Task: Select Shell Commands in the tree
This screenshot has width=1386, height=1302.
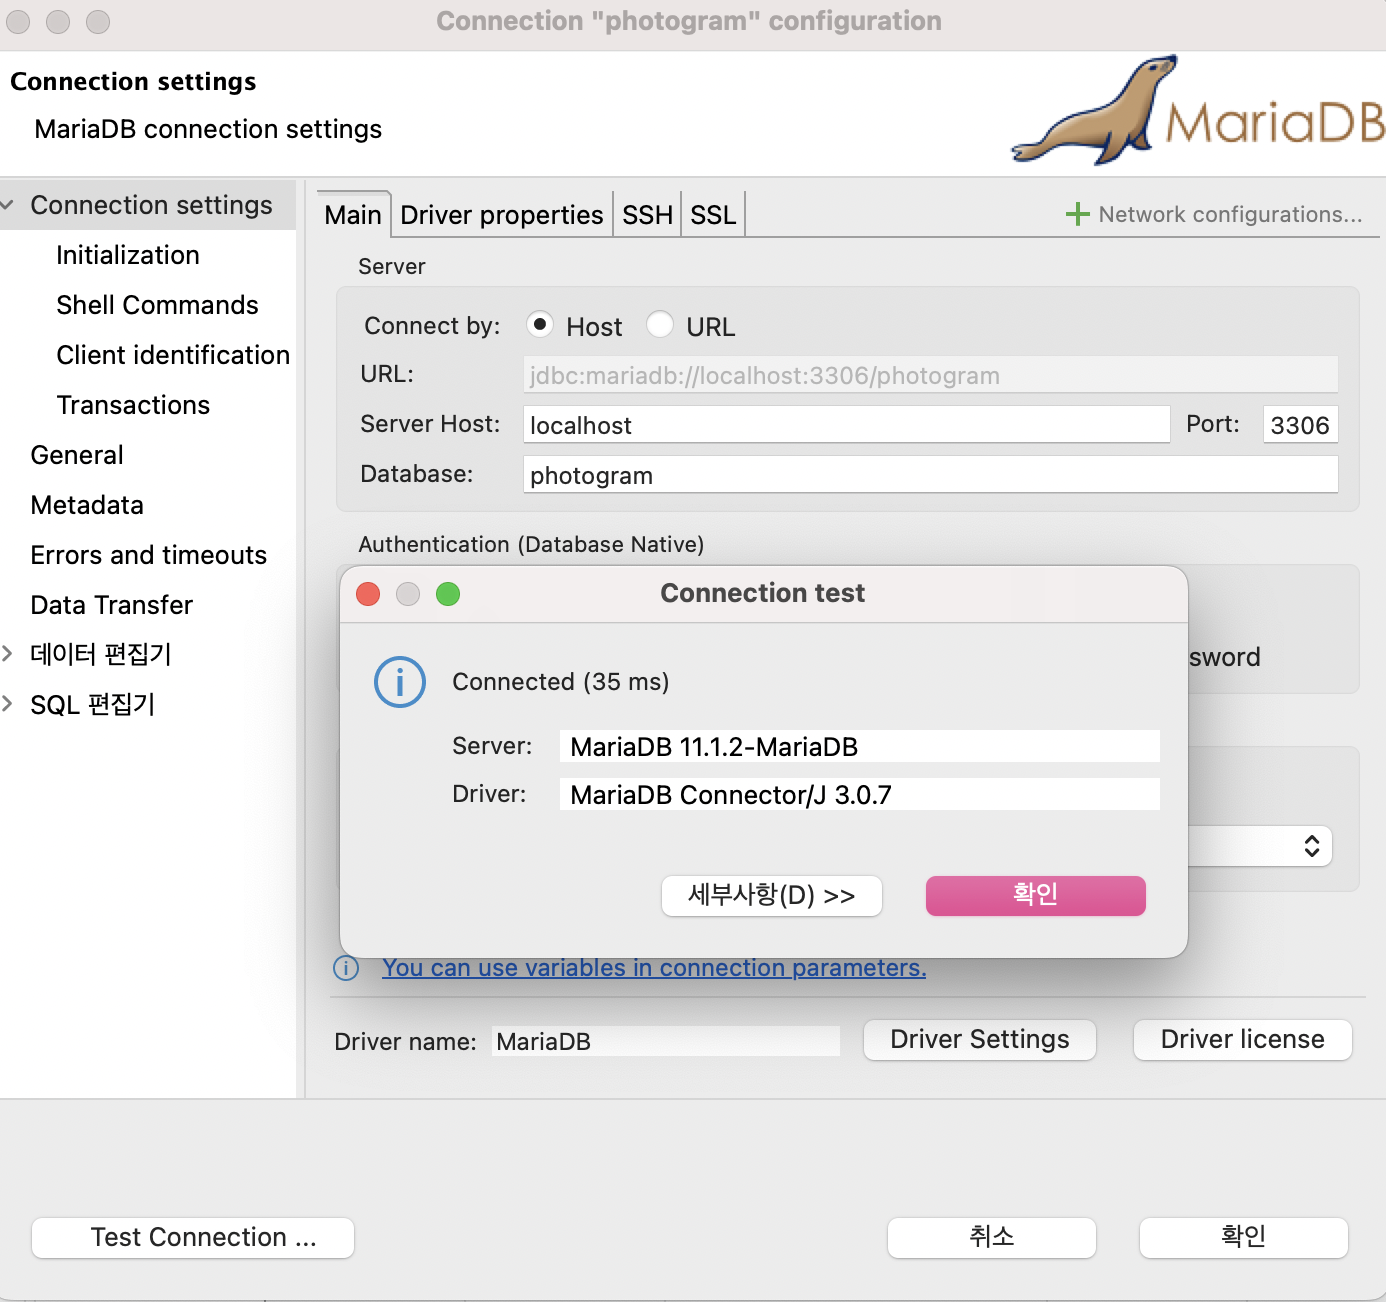Action: (158, 305)
